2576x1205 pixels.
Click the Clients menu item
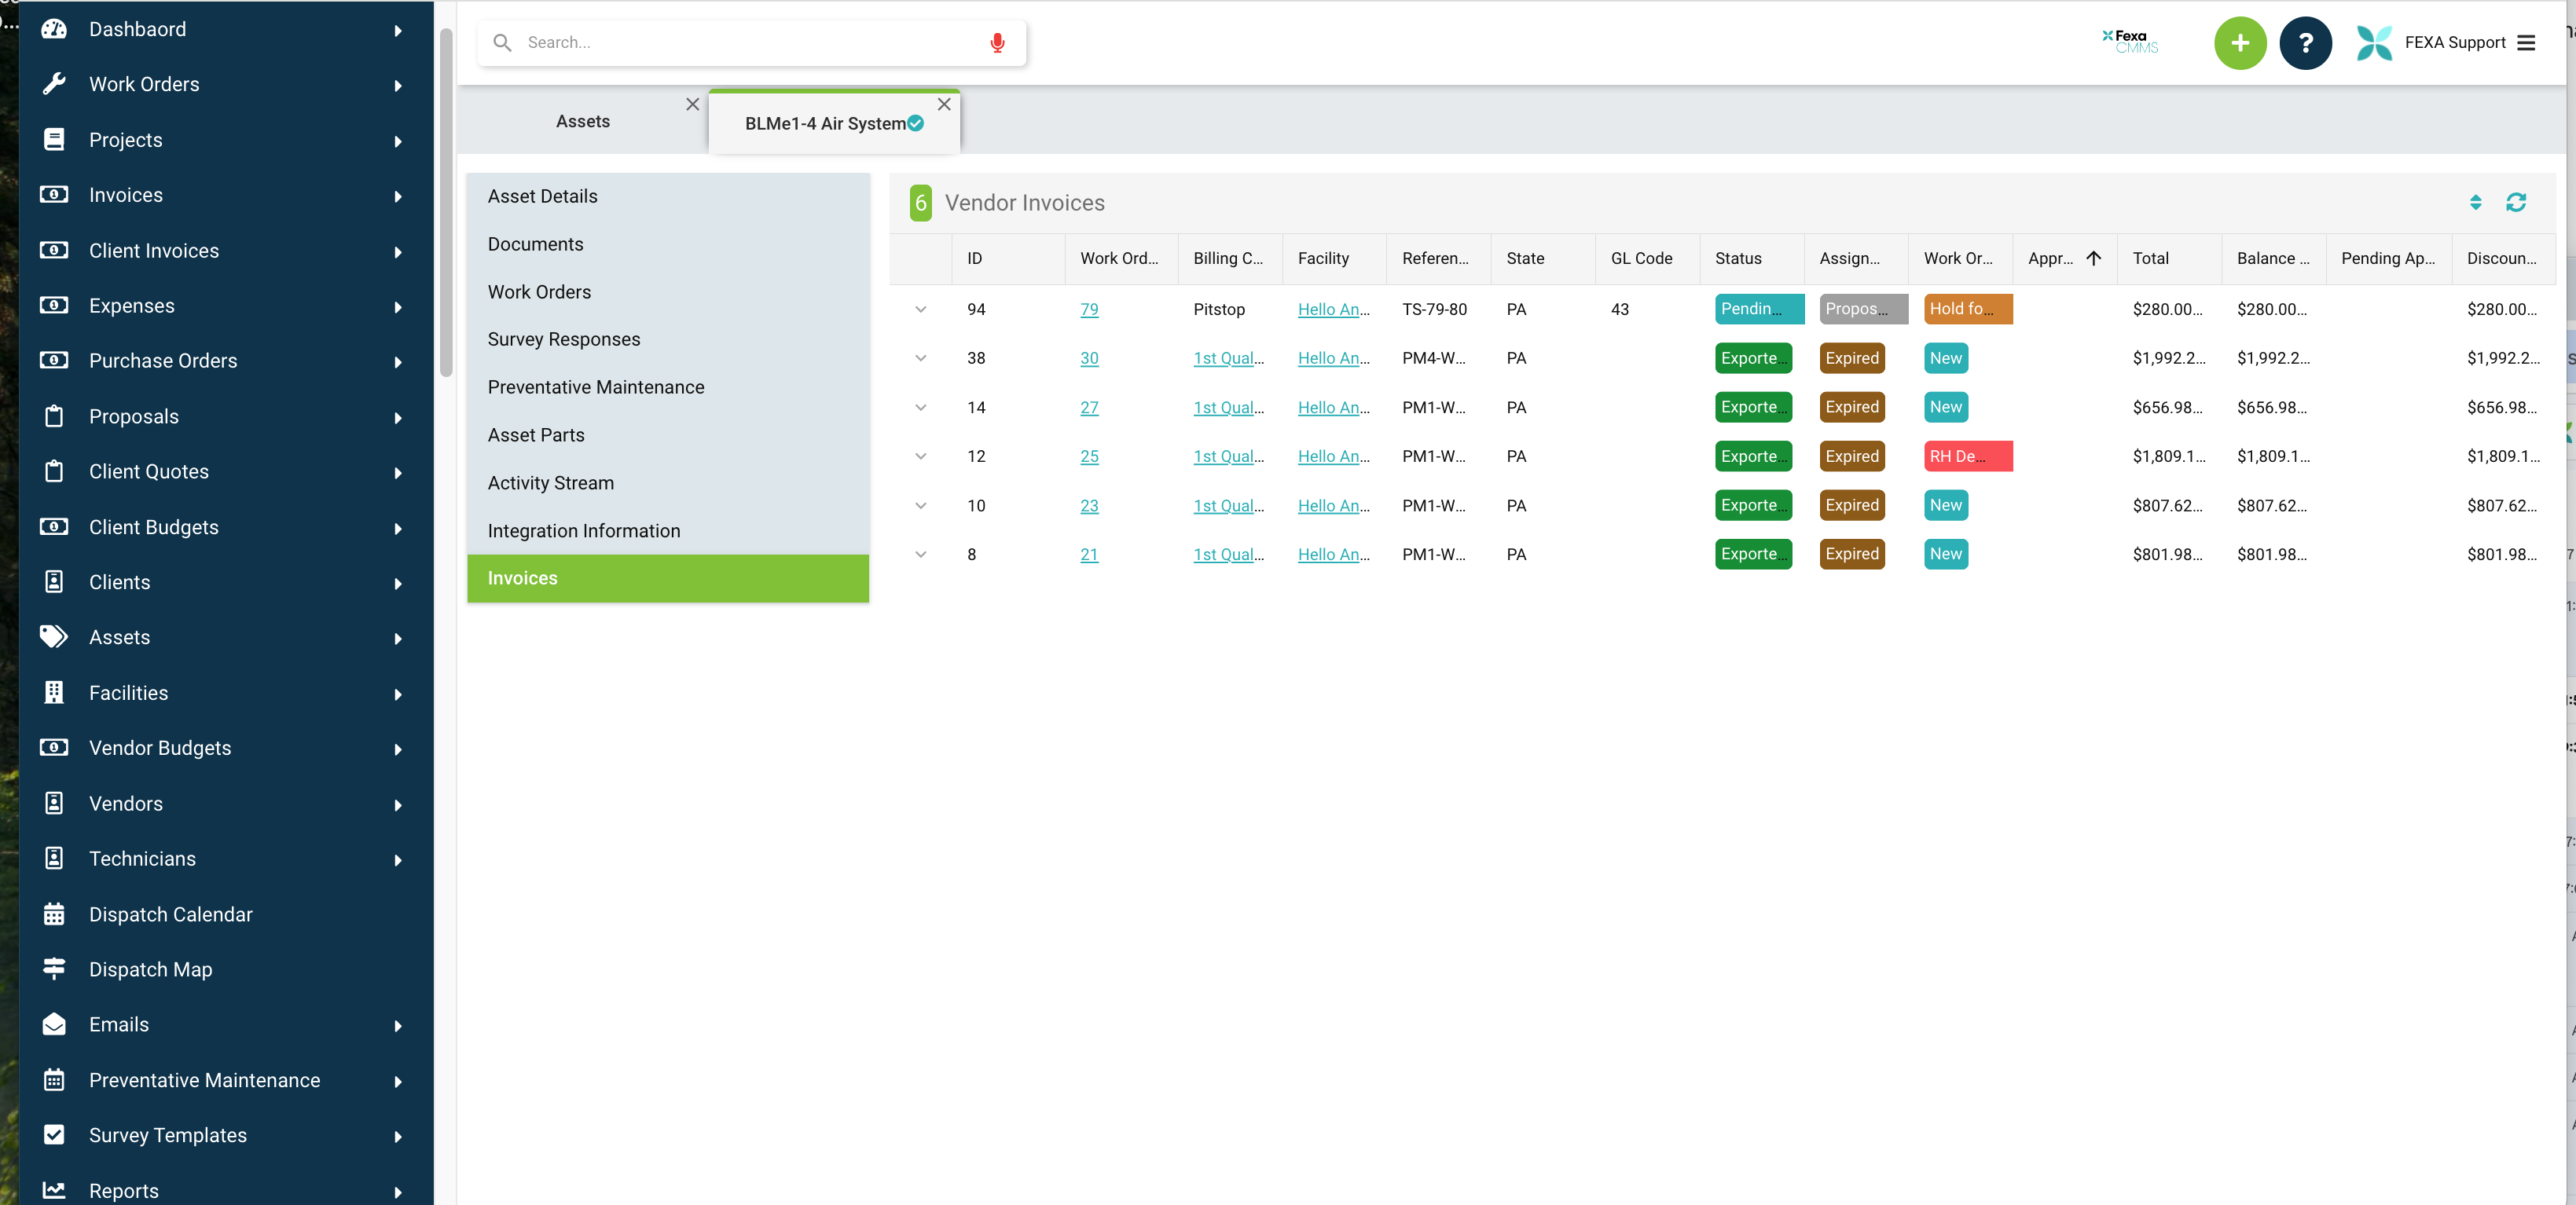pos(226,582)
